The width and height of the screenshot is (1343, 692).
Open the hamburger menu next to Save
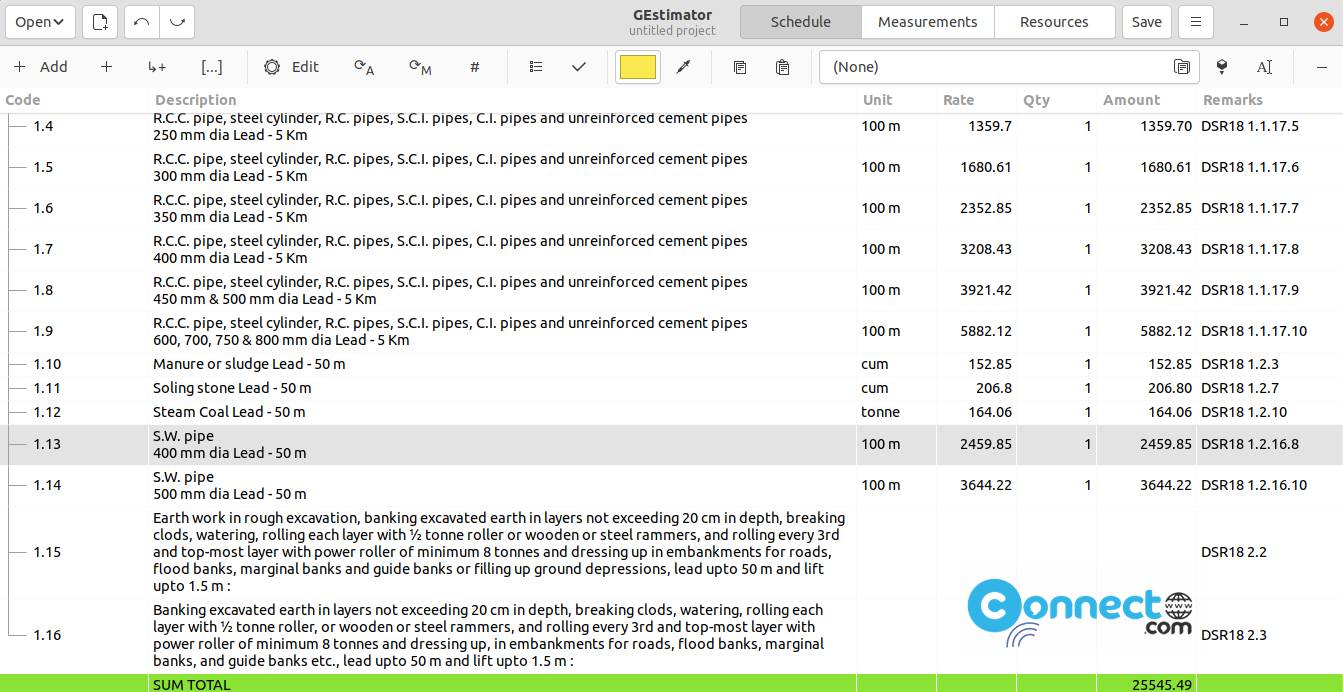pyautogui.click(x=1195, y=22)
